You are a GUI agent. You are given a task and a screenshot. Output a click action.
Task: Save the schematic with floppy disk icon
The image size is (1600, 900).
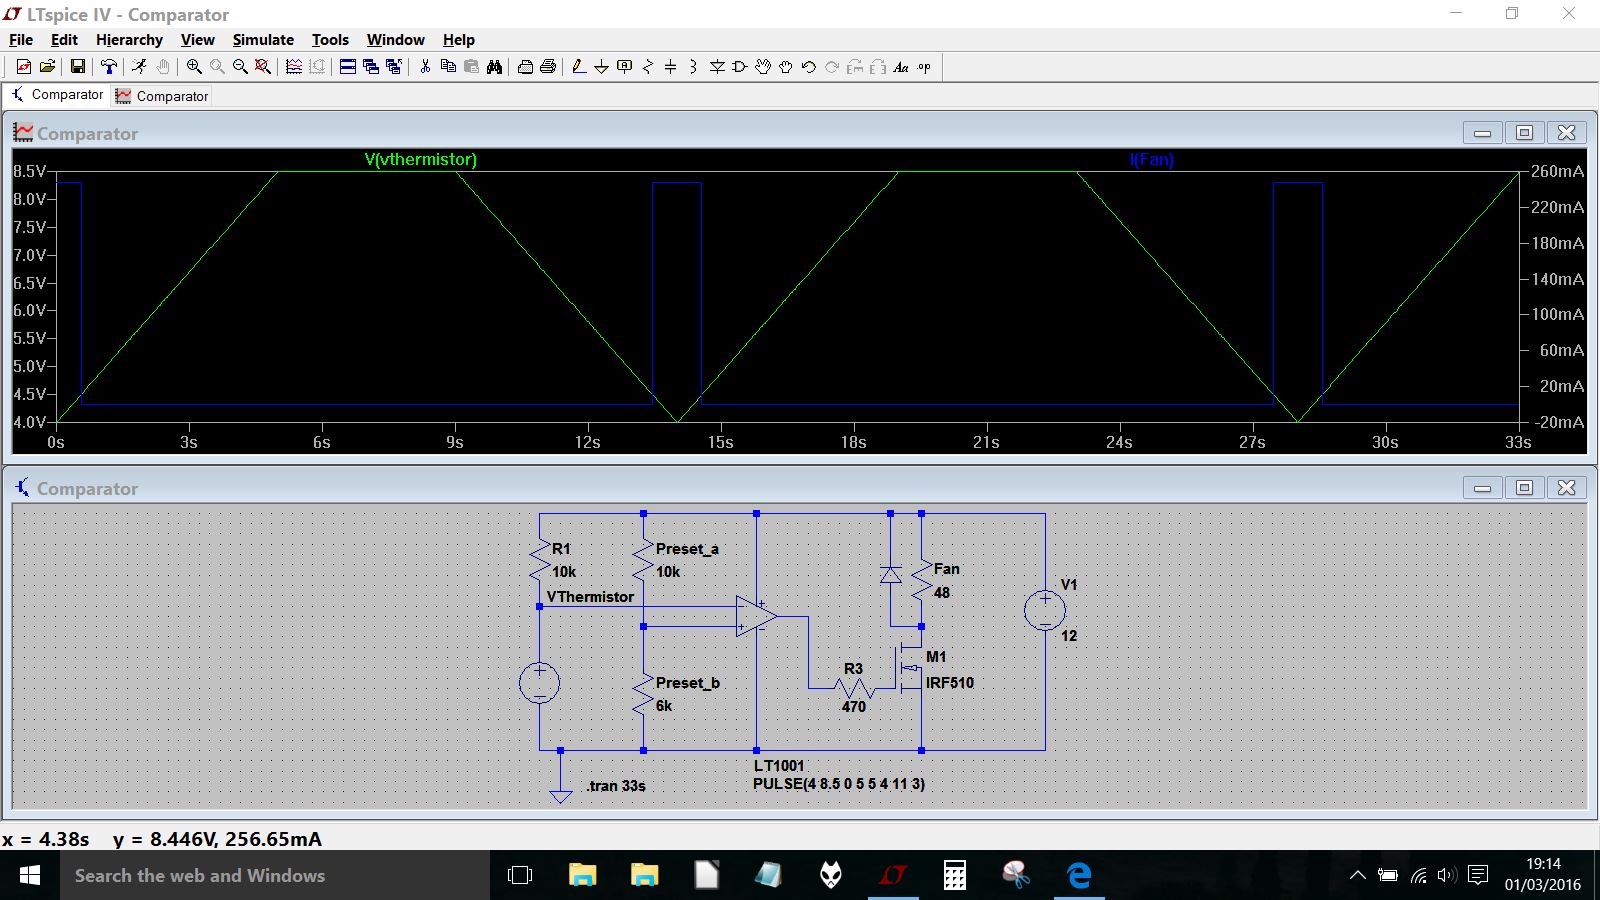pyautogui.click(x=77, y=67)
